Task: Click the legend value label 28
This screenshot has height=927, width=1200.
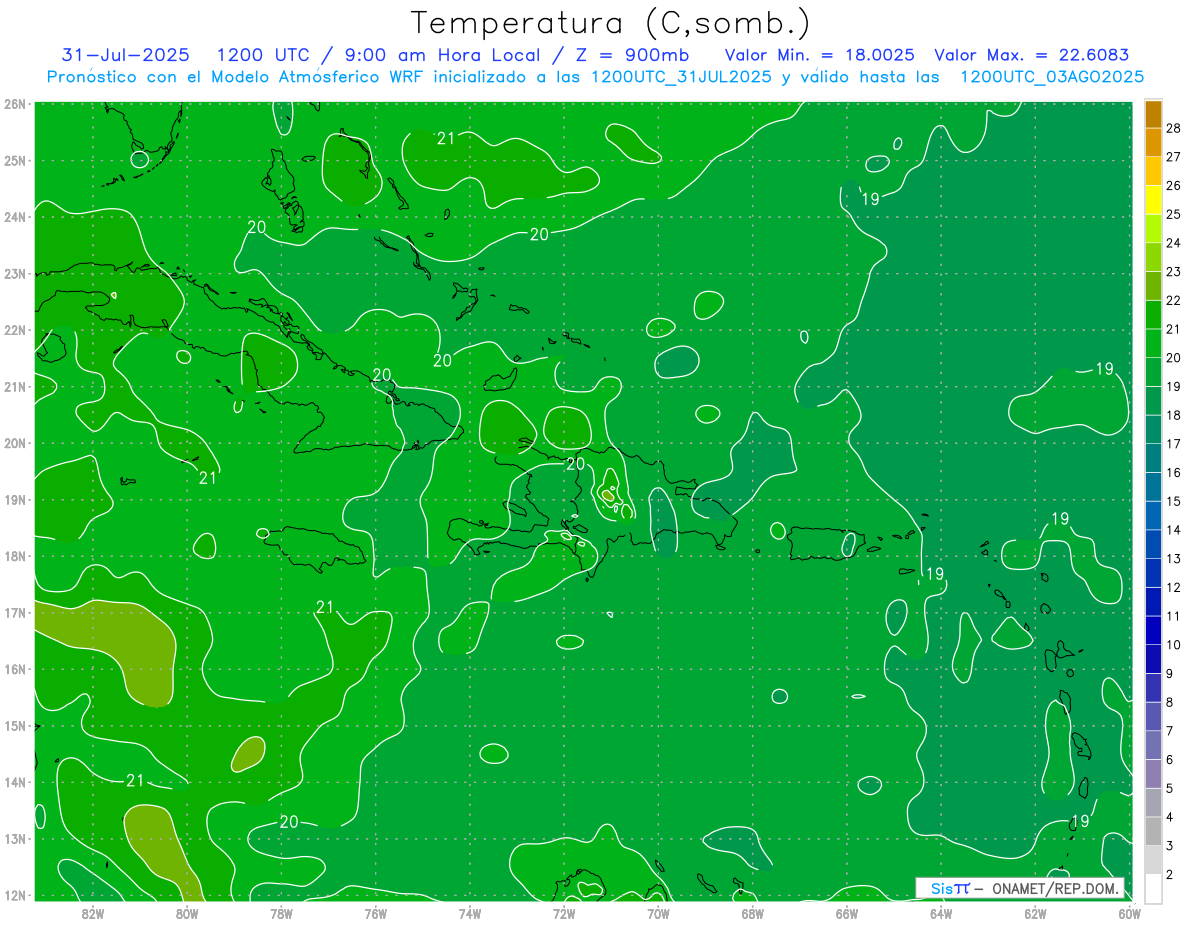Action: [1173, 128]
